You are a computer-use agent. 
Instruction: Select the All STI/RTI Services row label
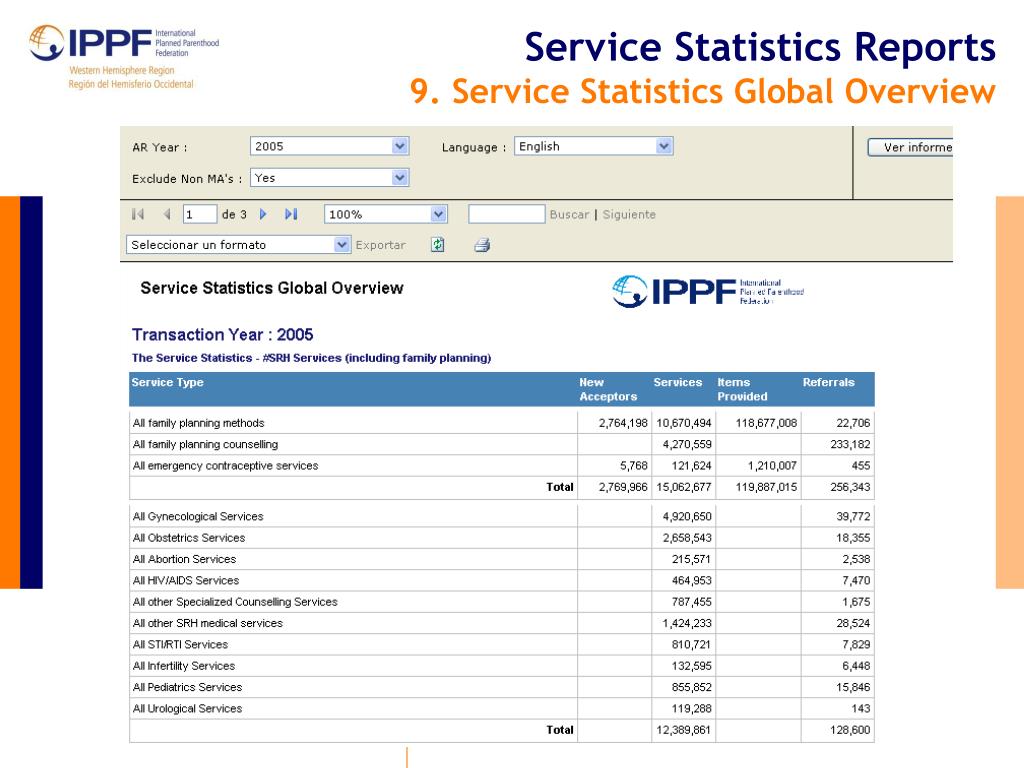180,645
